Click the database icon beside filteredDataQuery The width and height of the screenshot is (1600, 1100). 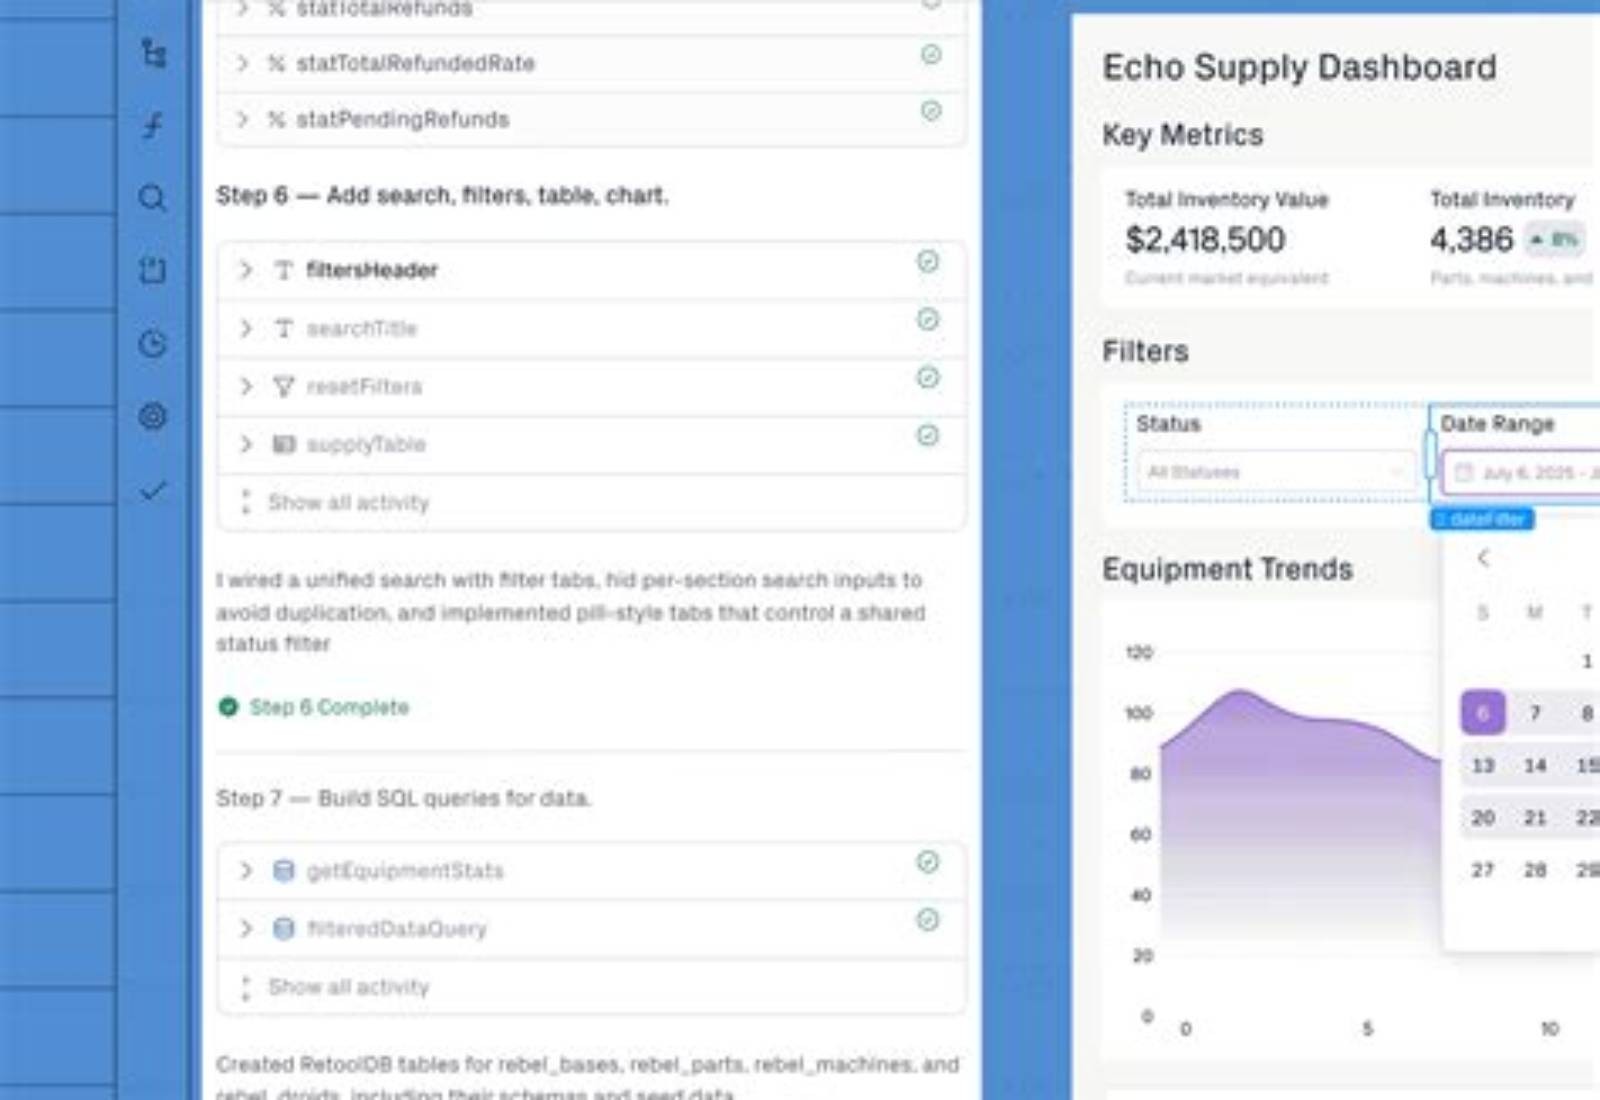pos(284,929)
